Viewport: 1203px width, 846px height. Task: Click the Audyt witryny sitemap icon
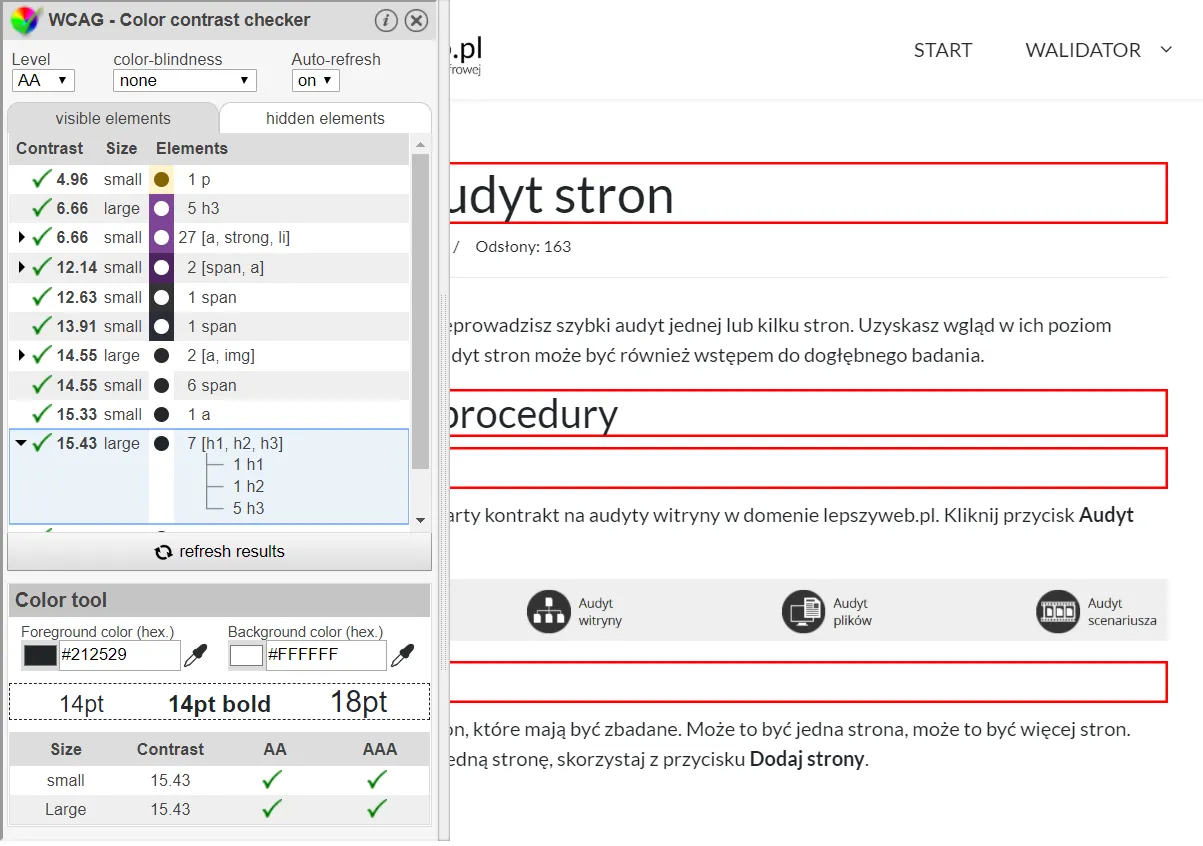tap(548, 612)
